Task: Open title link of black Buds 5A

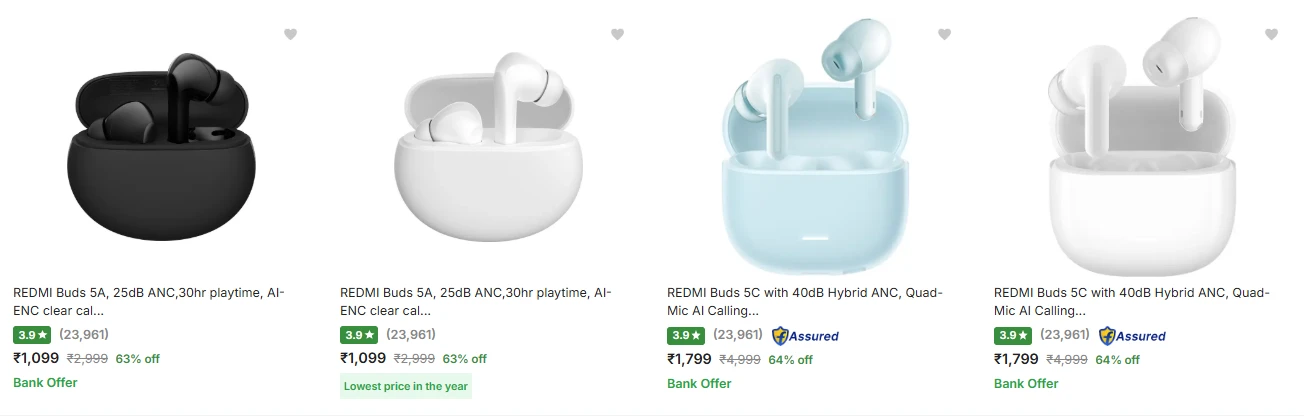Action: [x=149, y=301]
